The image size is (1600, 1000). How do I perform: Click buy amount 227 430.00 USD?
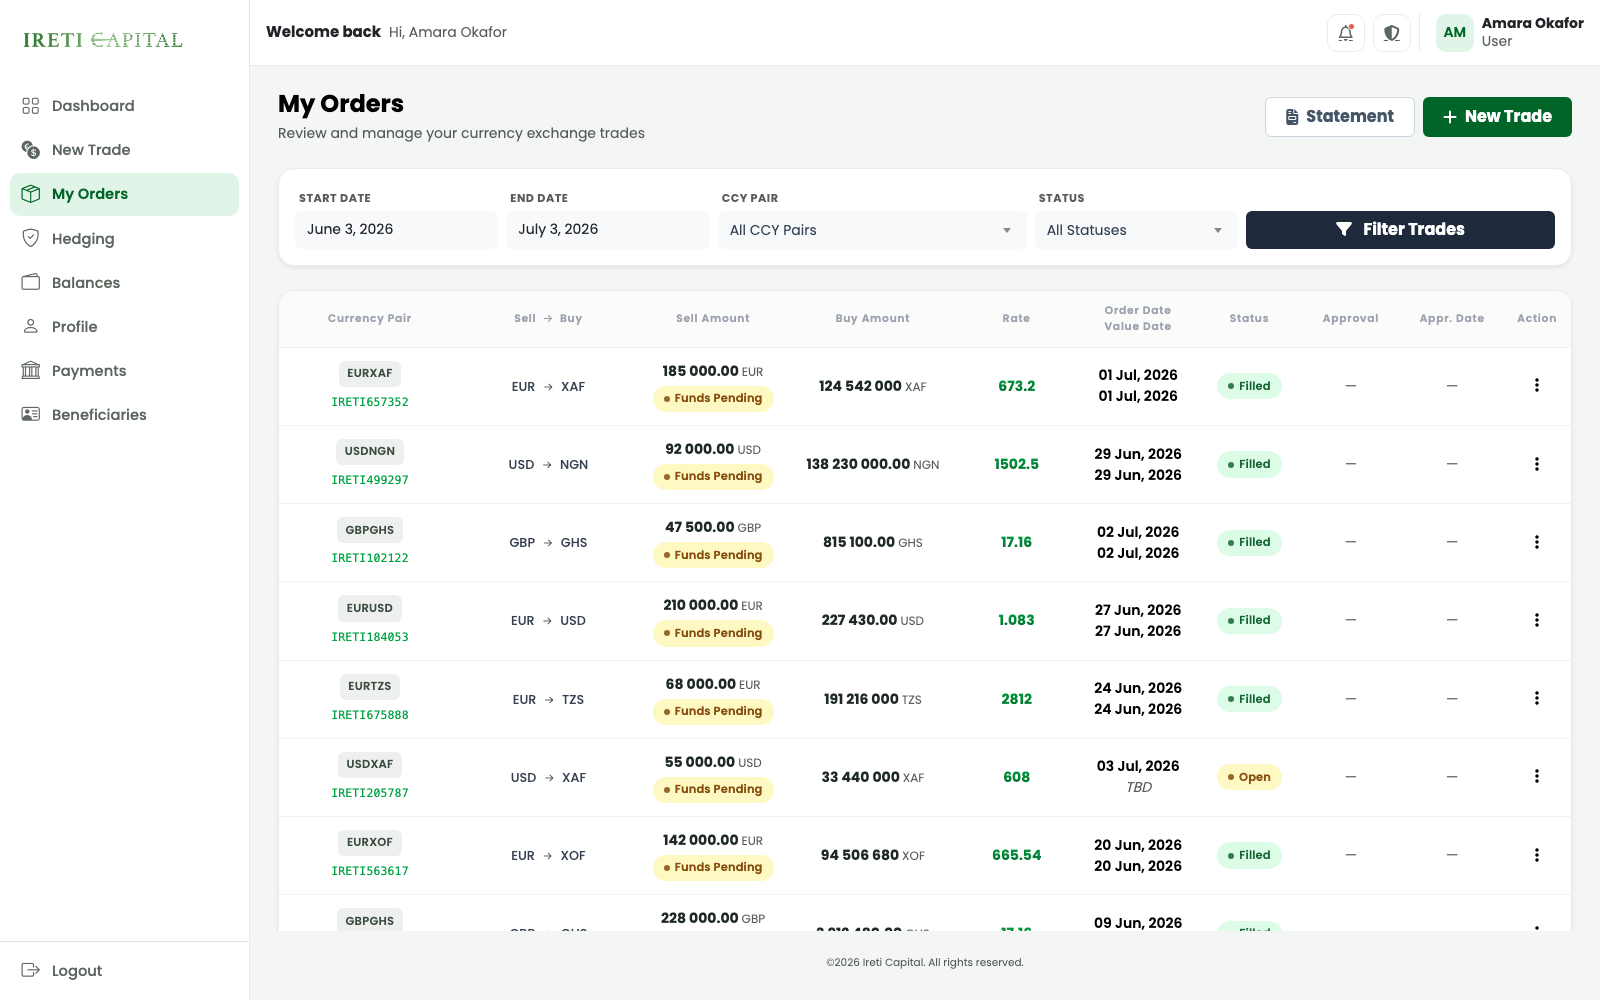[x=873, y=620]
